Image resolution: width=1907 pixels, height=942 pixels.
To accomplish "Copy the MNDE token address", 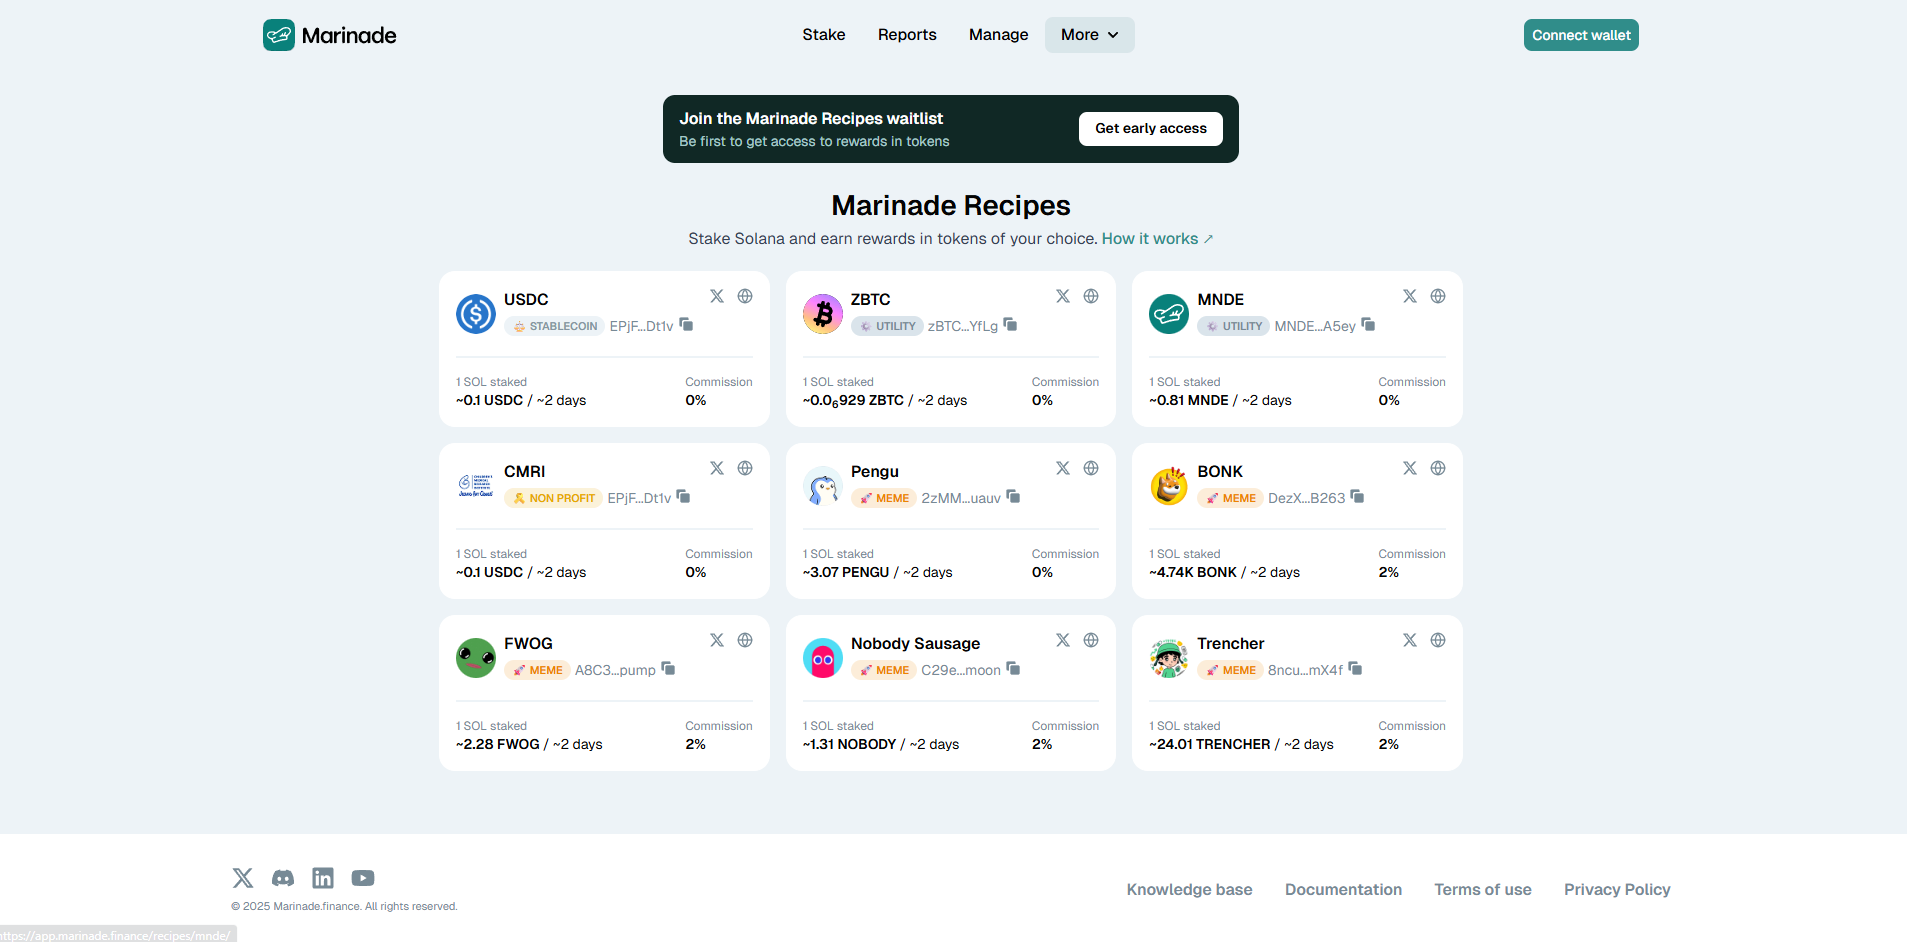I will [x=1368, y=325].
